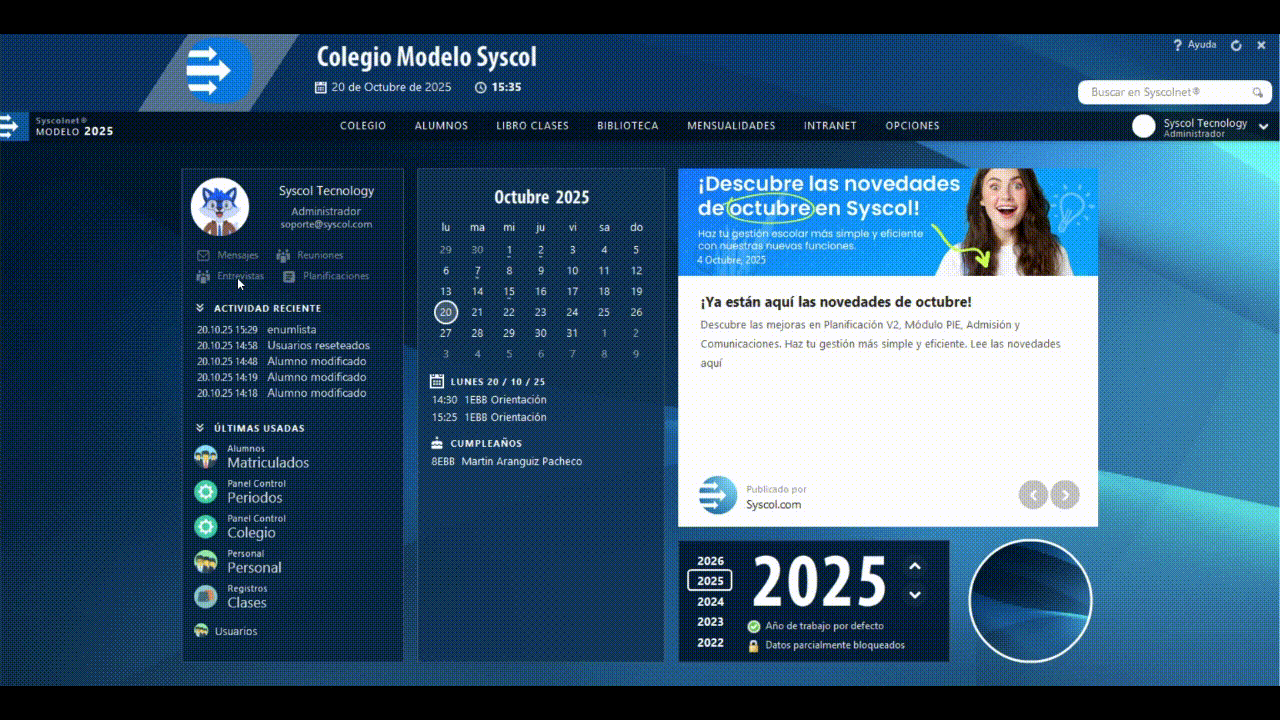1280x720 pixels.
Task: Open the MENSUALIDADES menu
Action: tap(731, 126)
